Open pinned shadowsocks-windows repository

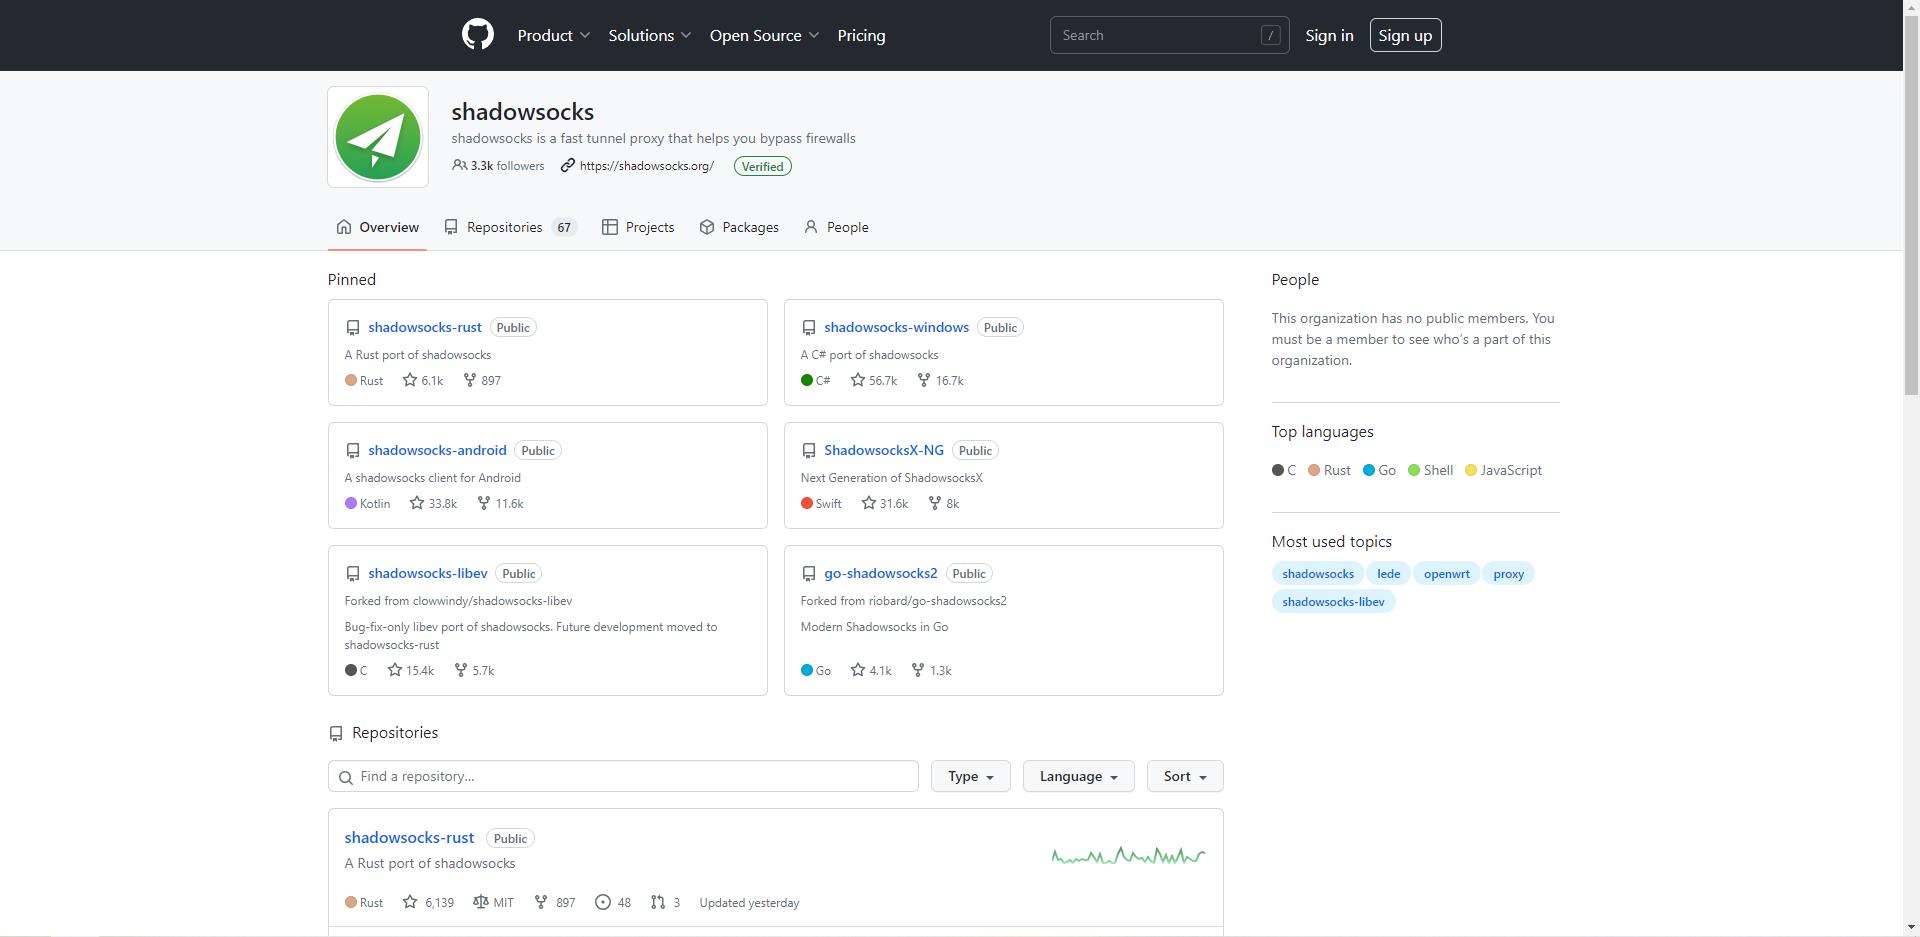896,327
